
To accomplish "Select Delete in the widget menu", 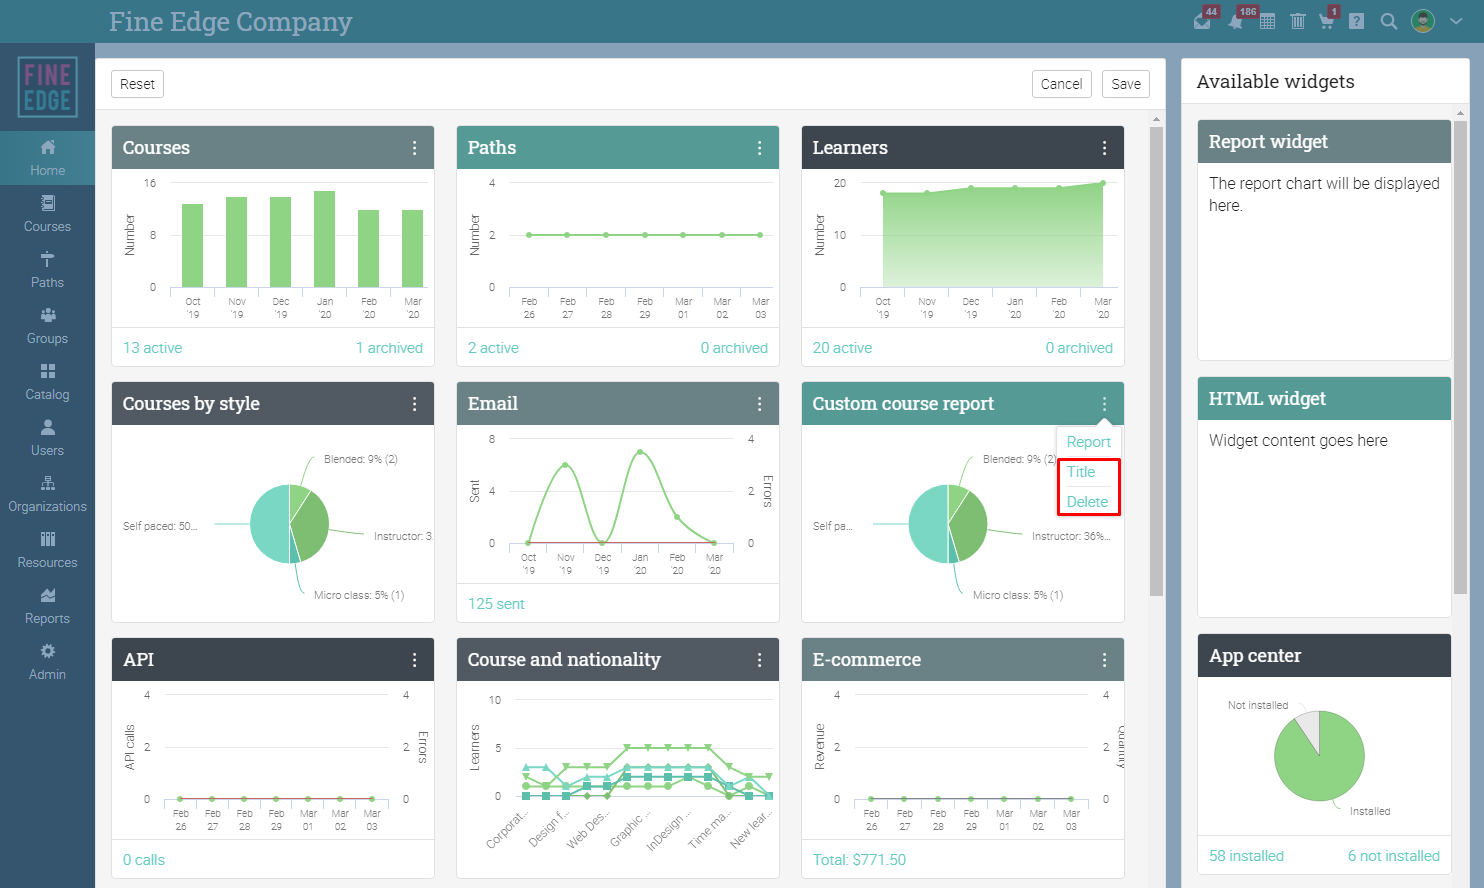I will click(1087, 502).
